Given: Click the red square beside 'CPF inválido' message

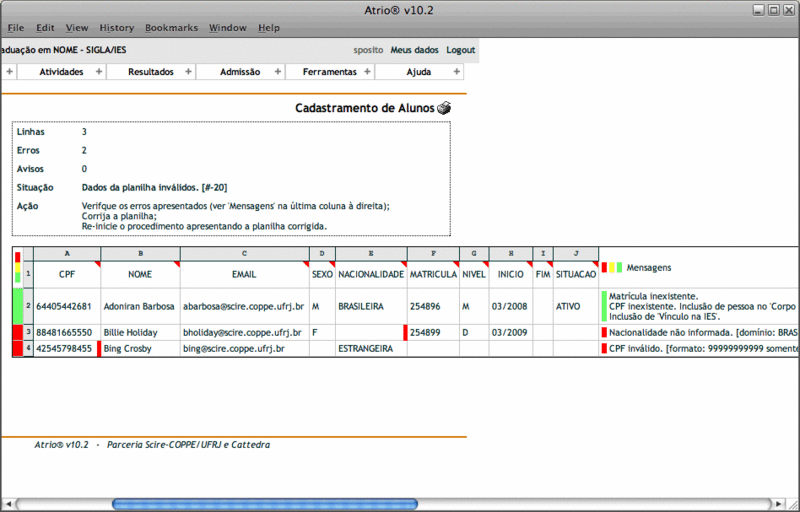Looking at the screenshot, I should [604, 349].
